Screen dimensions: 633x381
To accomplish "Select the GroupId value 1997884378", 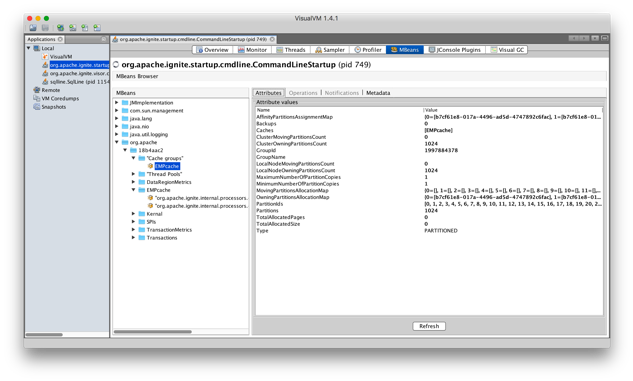I will 441,150.
